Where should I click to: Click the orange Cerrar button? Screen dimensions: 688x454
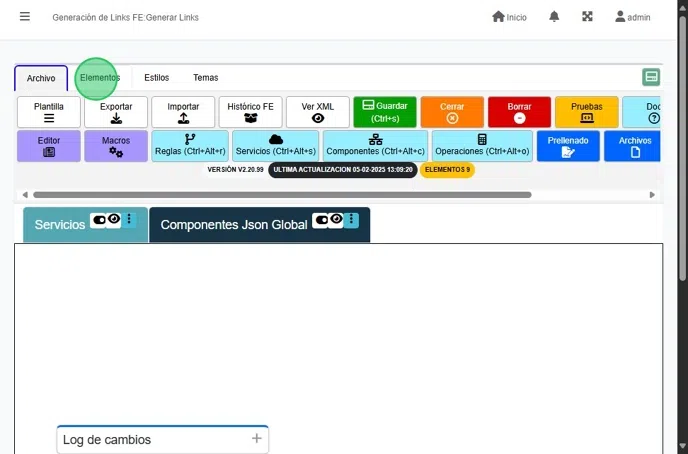click(452, 112)
